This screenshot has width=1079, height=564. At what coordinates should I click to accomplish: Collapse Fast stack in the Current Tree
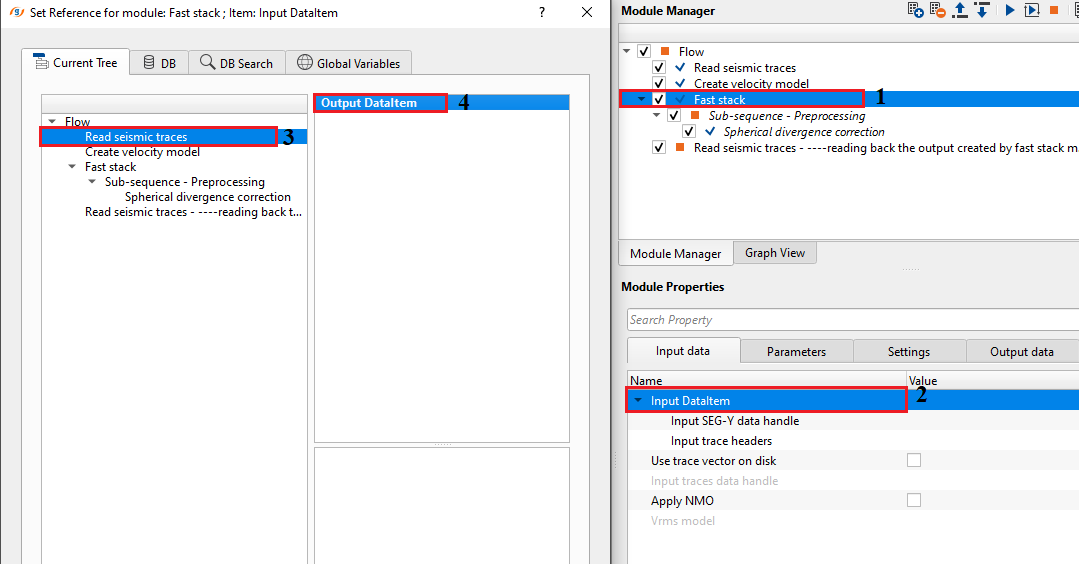pyautogui.click(x=72, y=167)
